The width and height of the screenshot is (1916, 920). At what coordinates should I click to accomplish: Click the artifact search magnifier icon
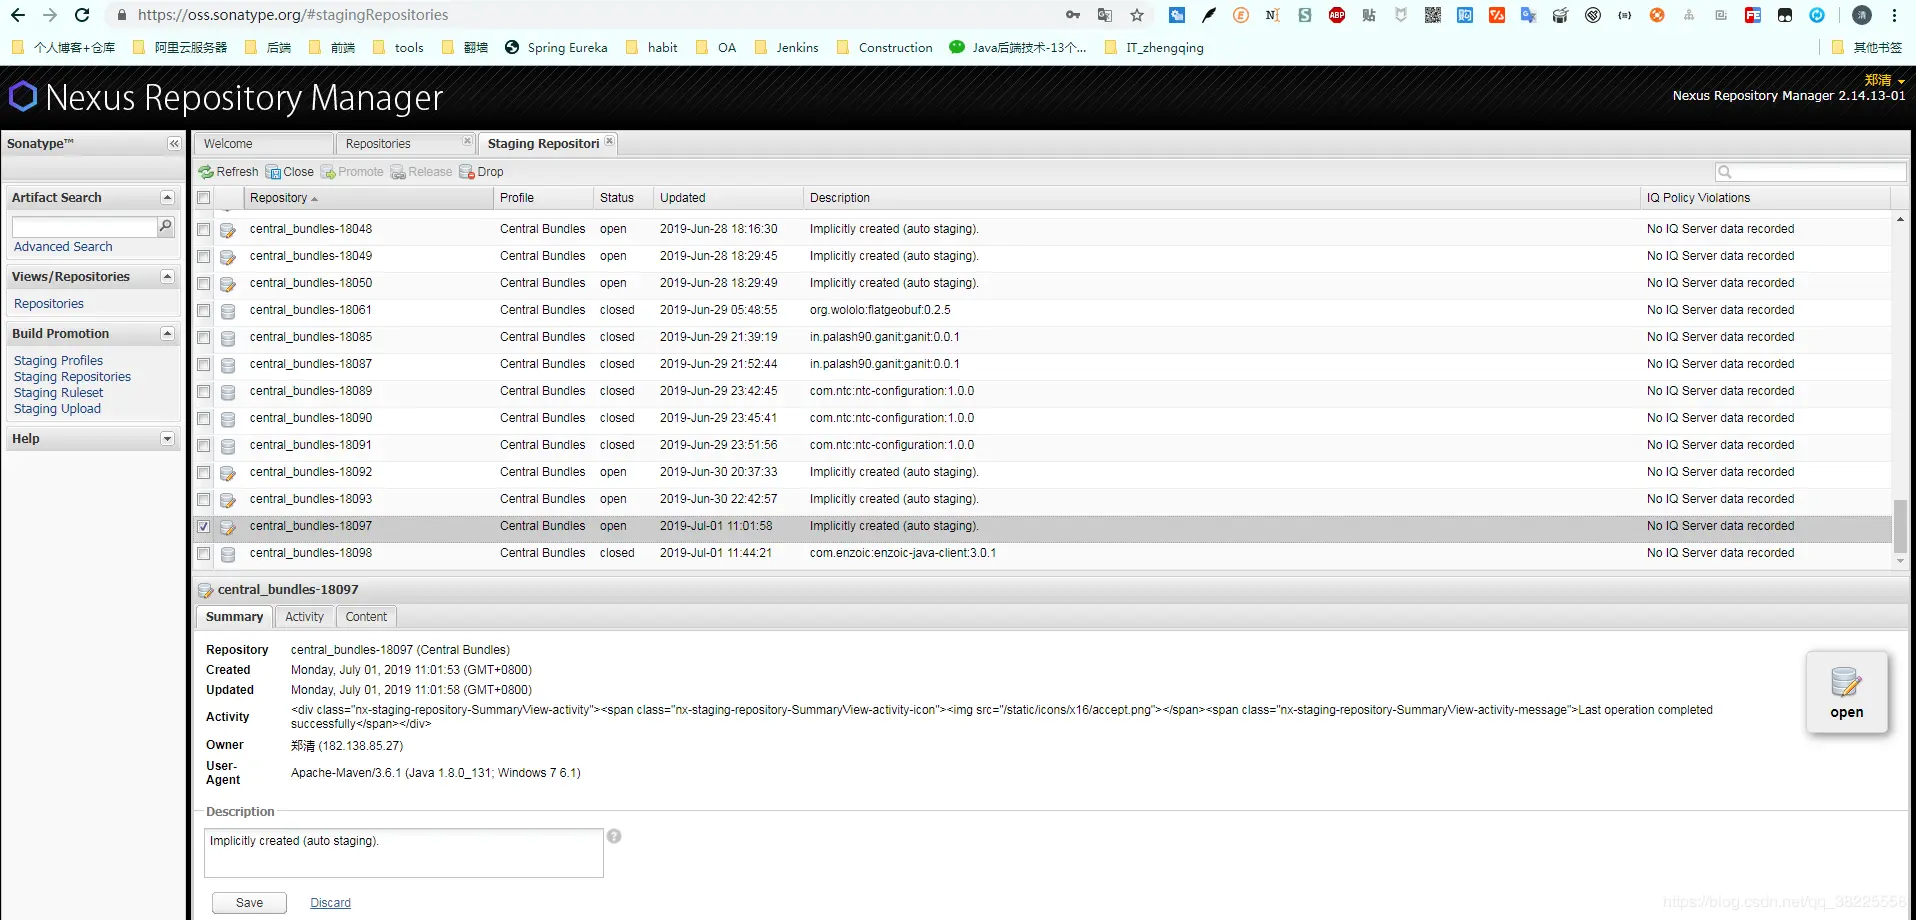pyautogui.click(x=166, y=227)
